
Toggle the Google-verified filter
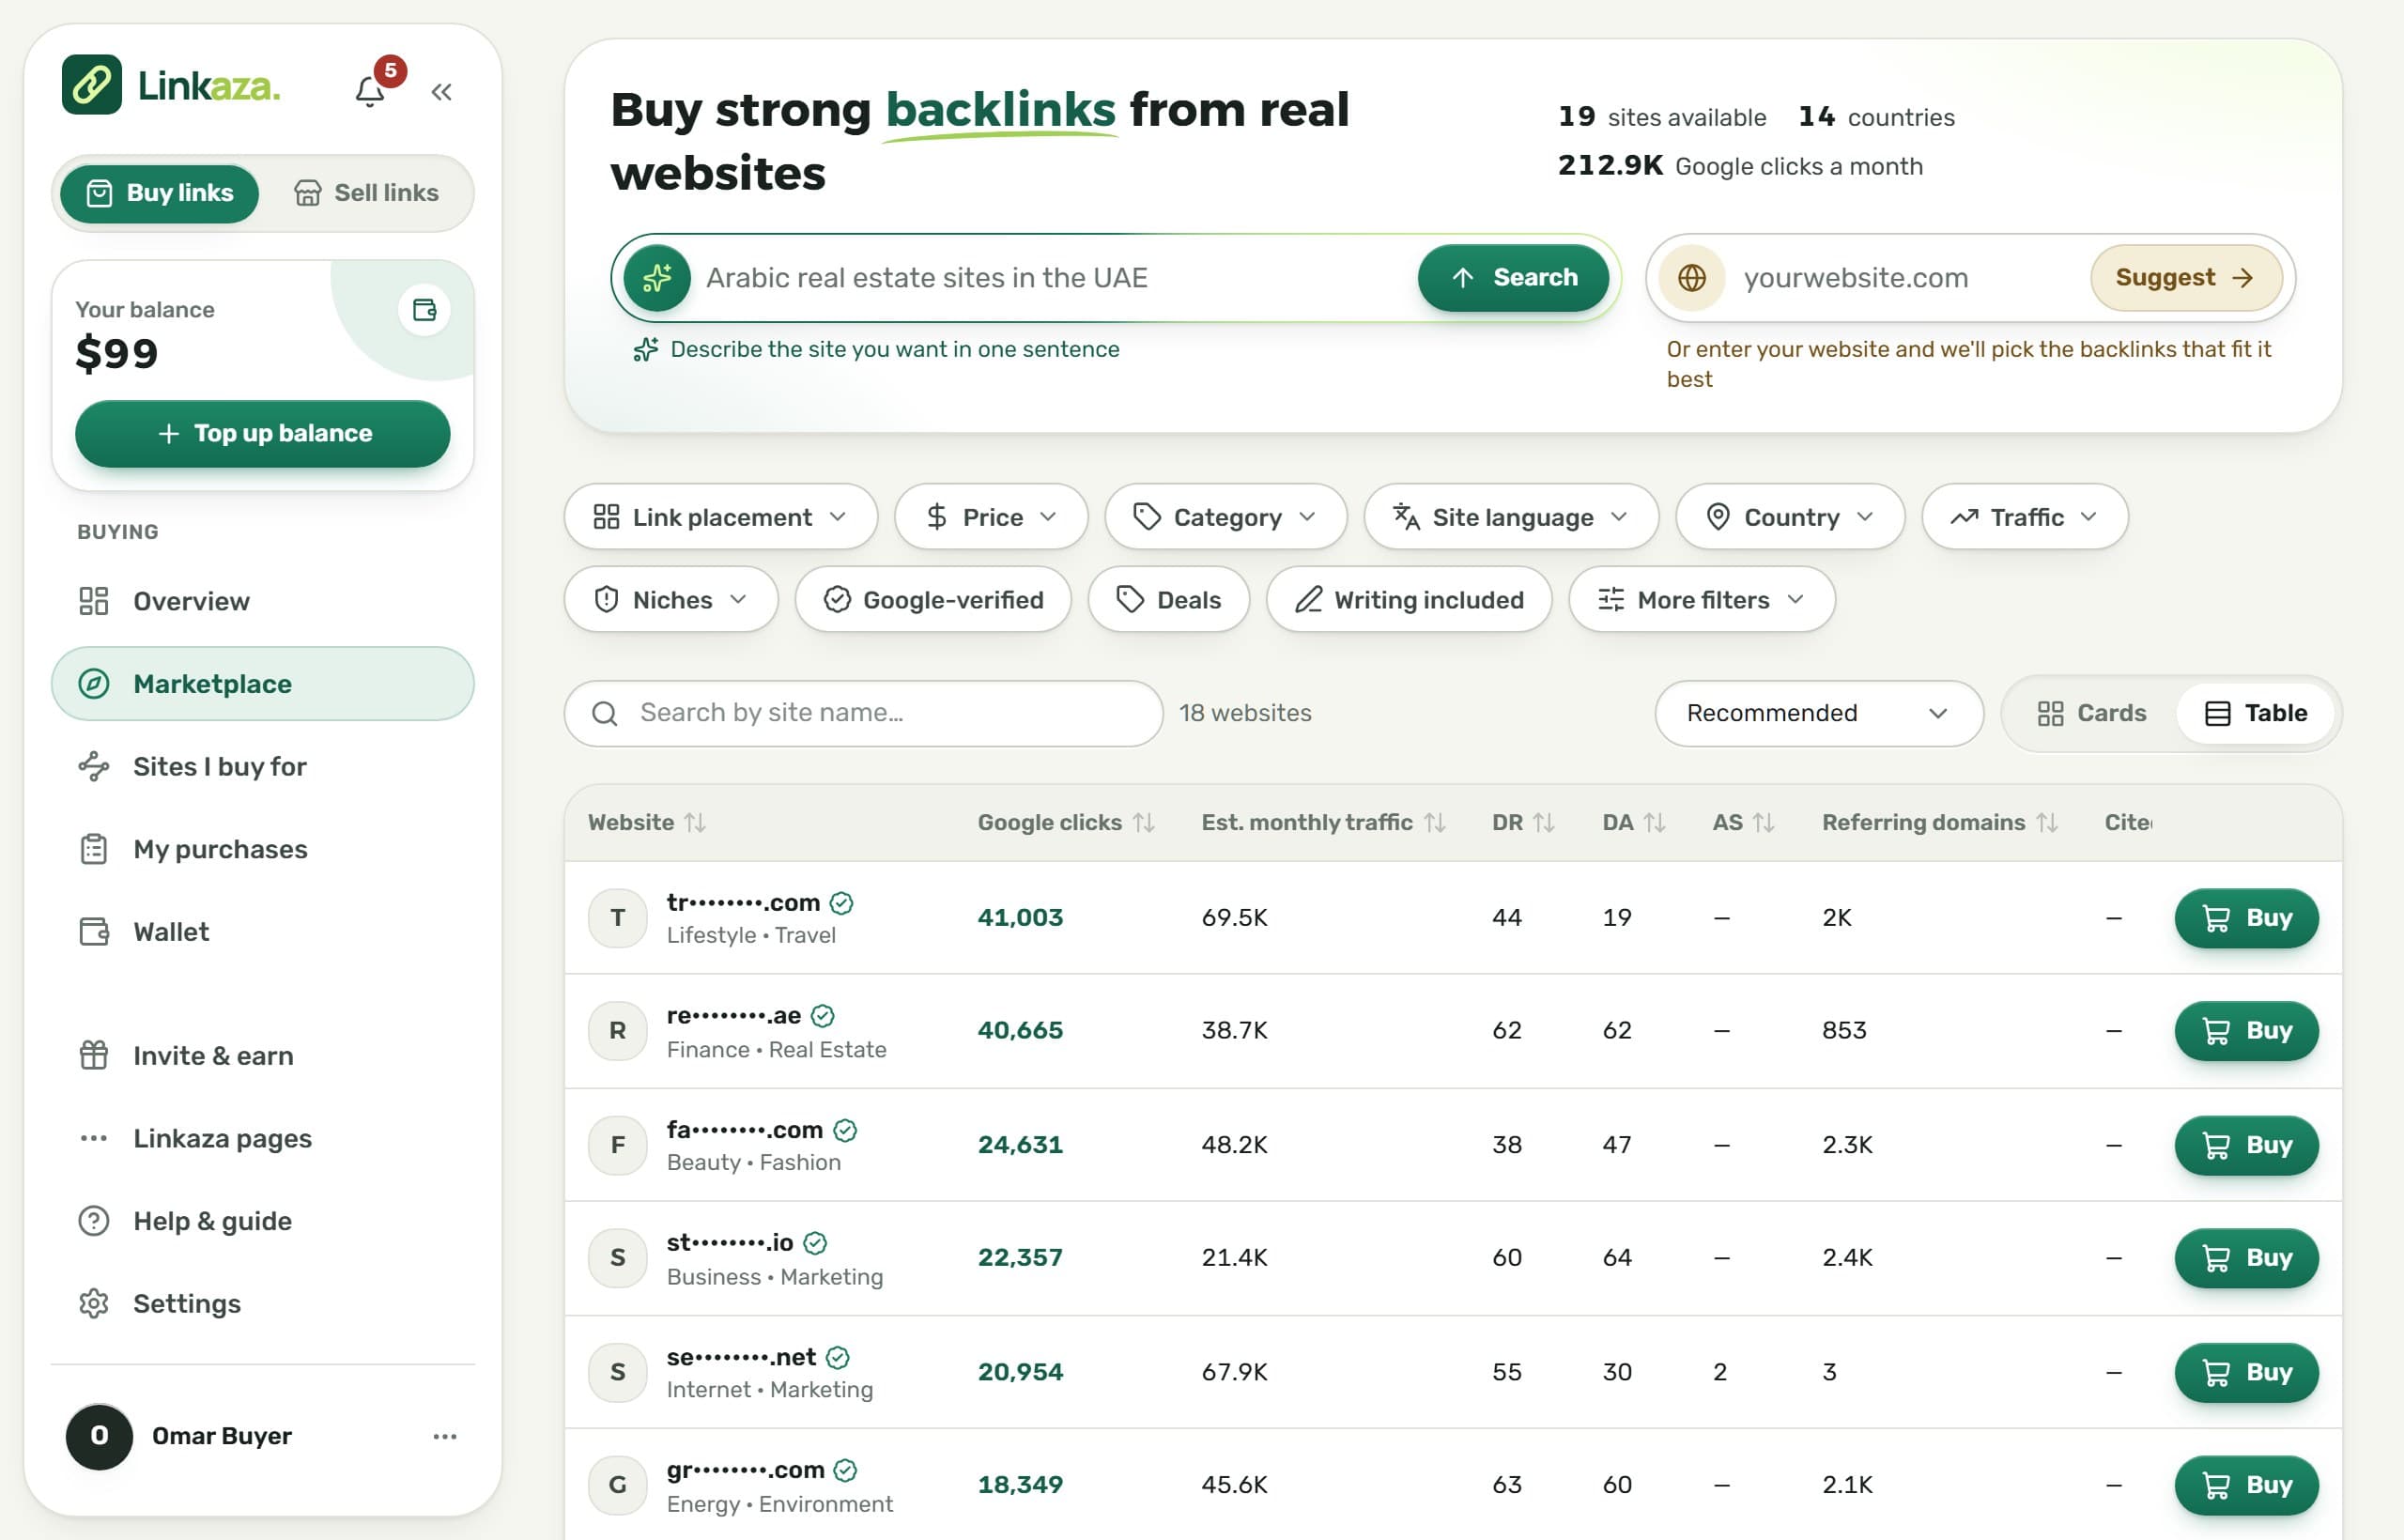(933, 600)
